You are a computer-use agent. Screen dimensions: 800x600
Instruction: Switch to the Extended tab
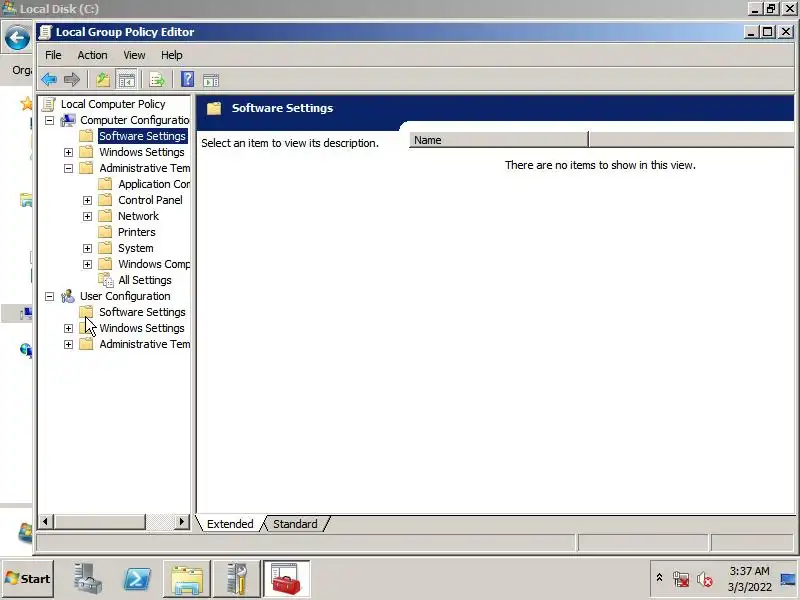point(230,524)
